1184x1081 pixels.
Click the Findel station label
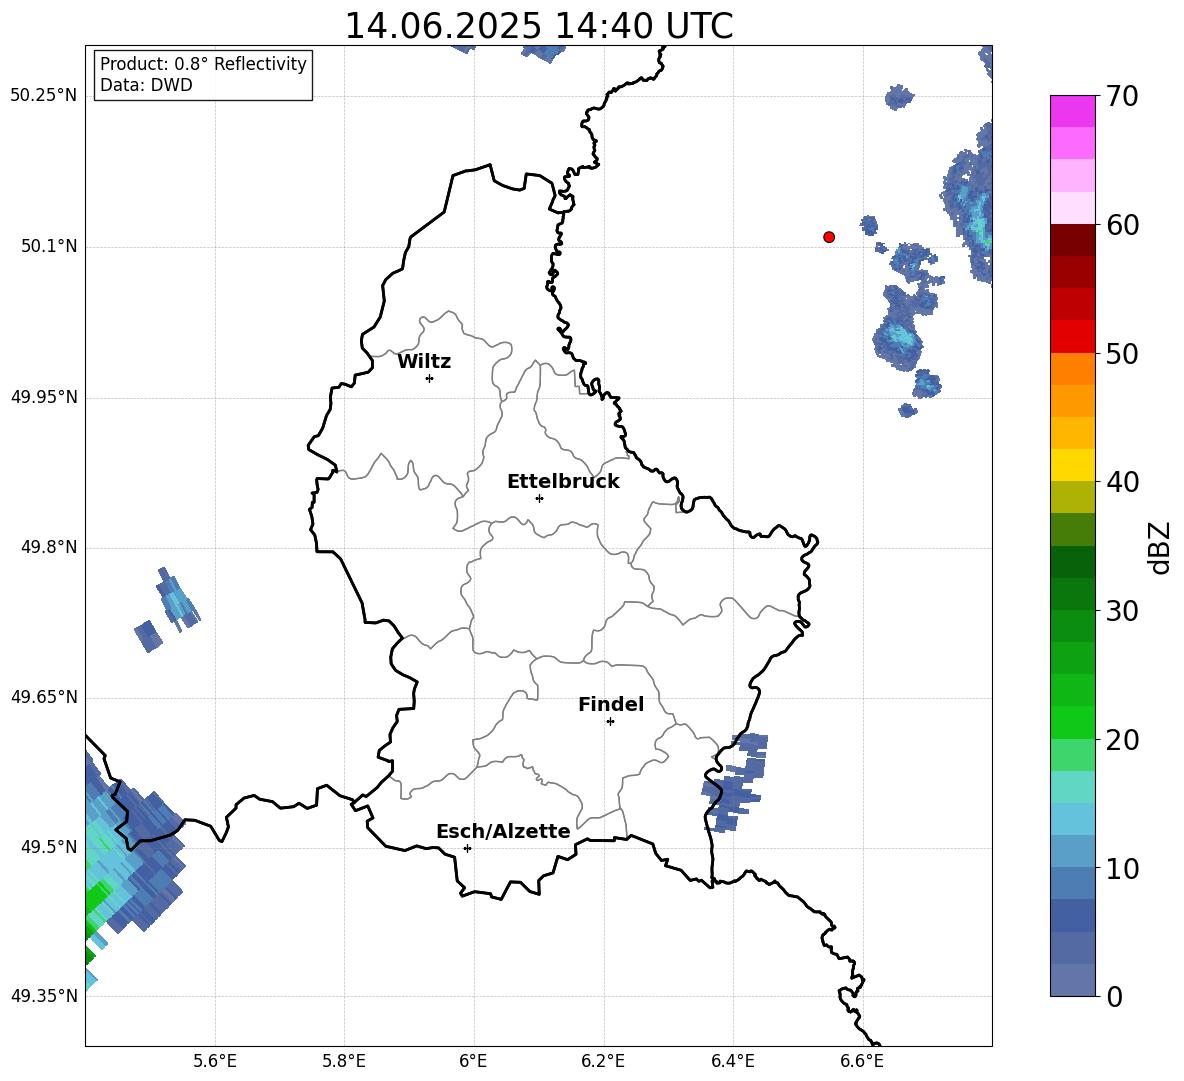[611, 704]
